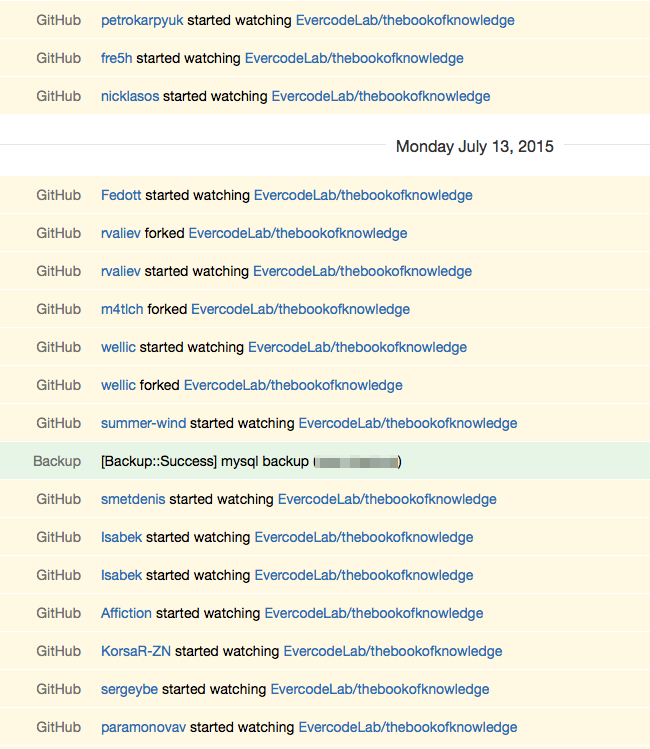Open the nicklasos user link
Image resolution: width=650 pixels, height=749 pixels.
click(130, 96)
